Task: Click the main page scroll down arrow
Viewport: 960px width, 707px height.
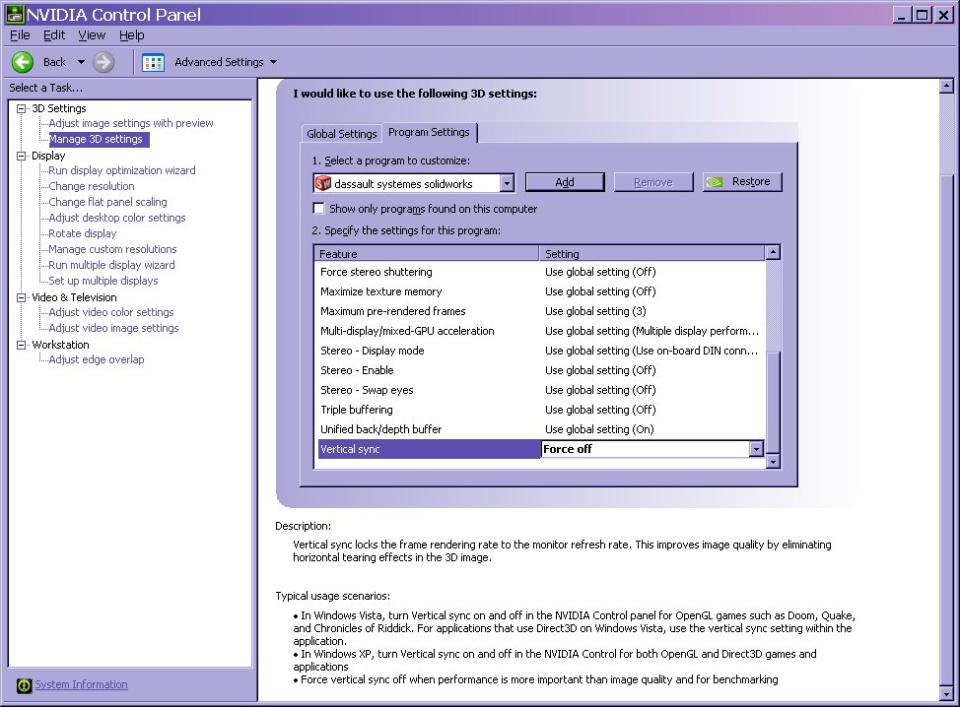Action: [x=947, y=694]
